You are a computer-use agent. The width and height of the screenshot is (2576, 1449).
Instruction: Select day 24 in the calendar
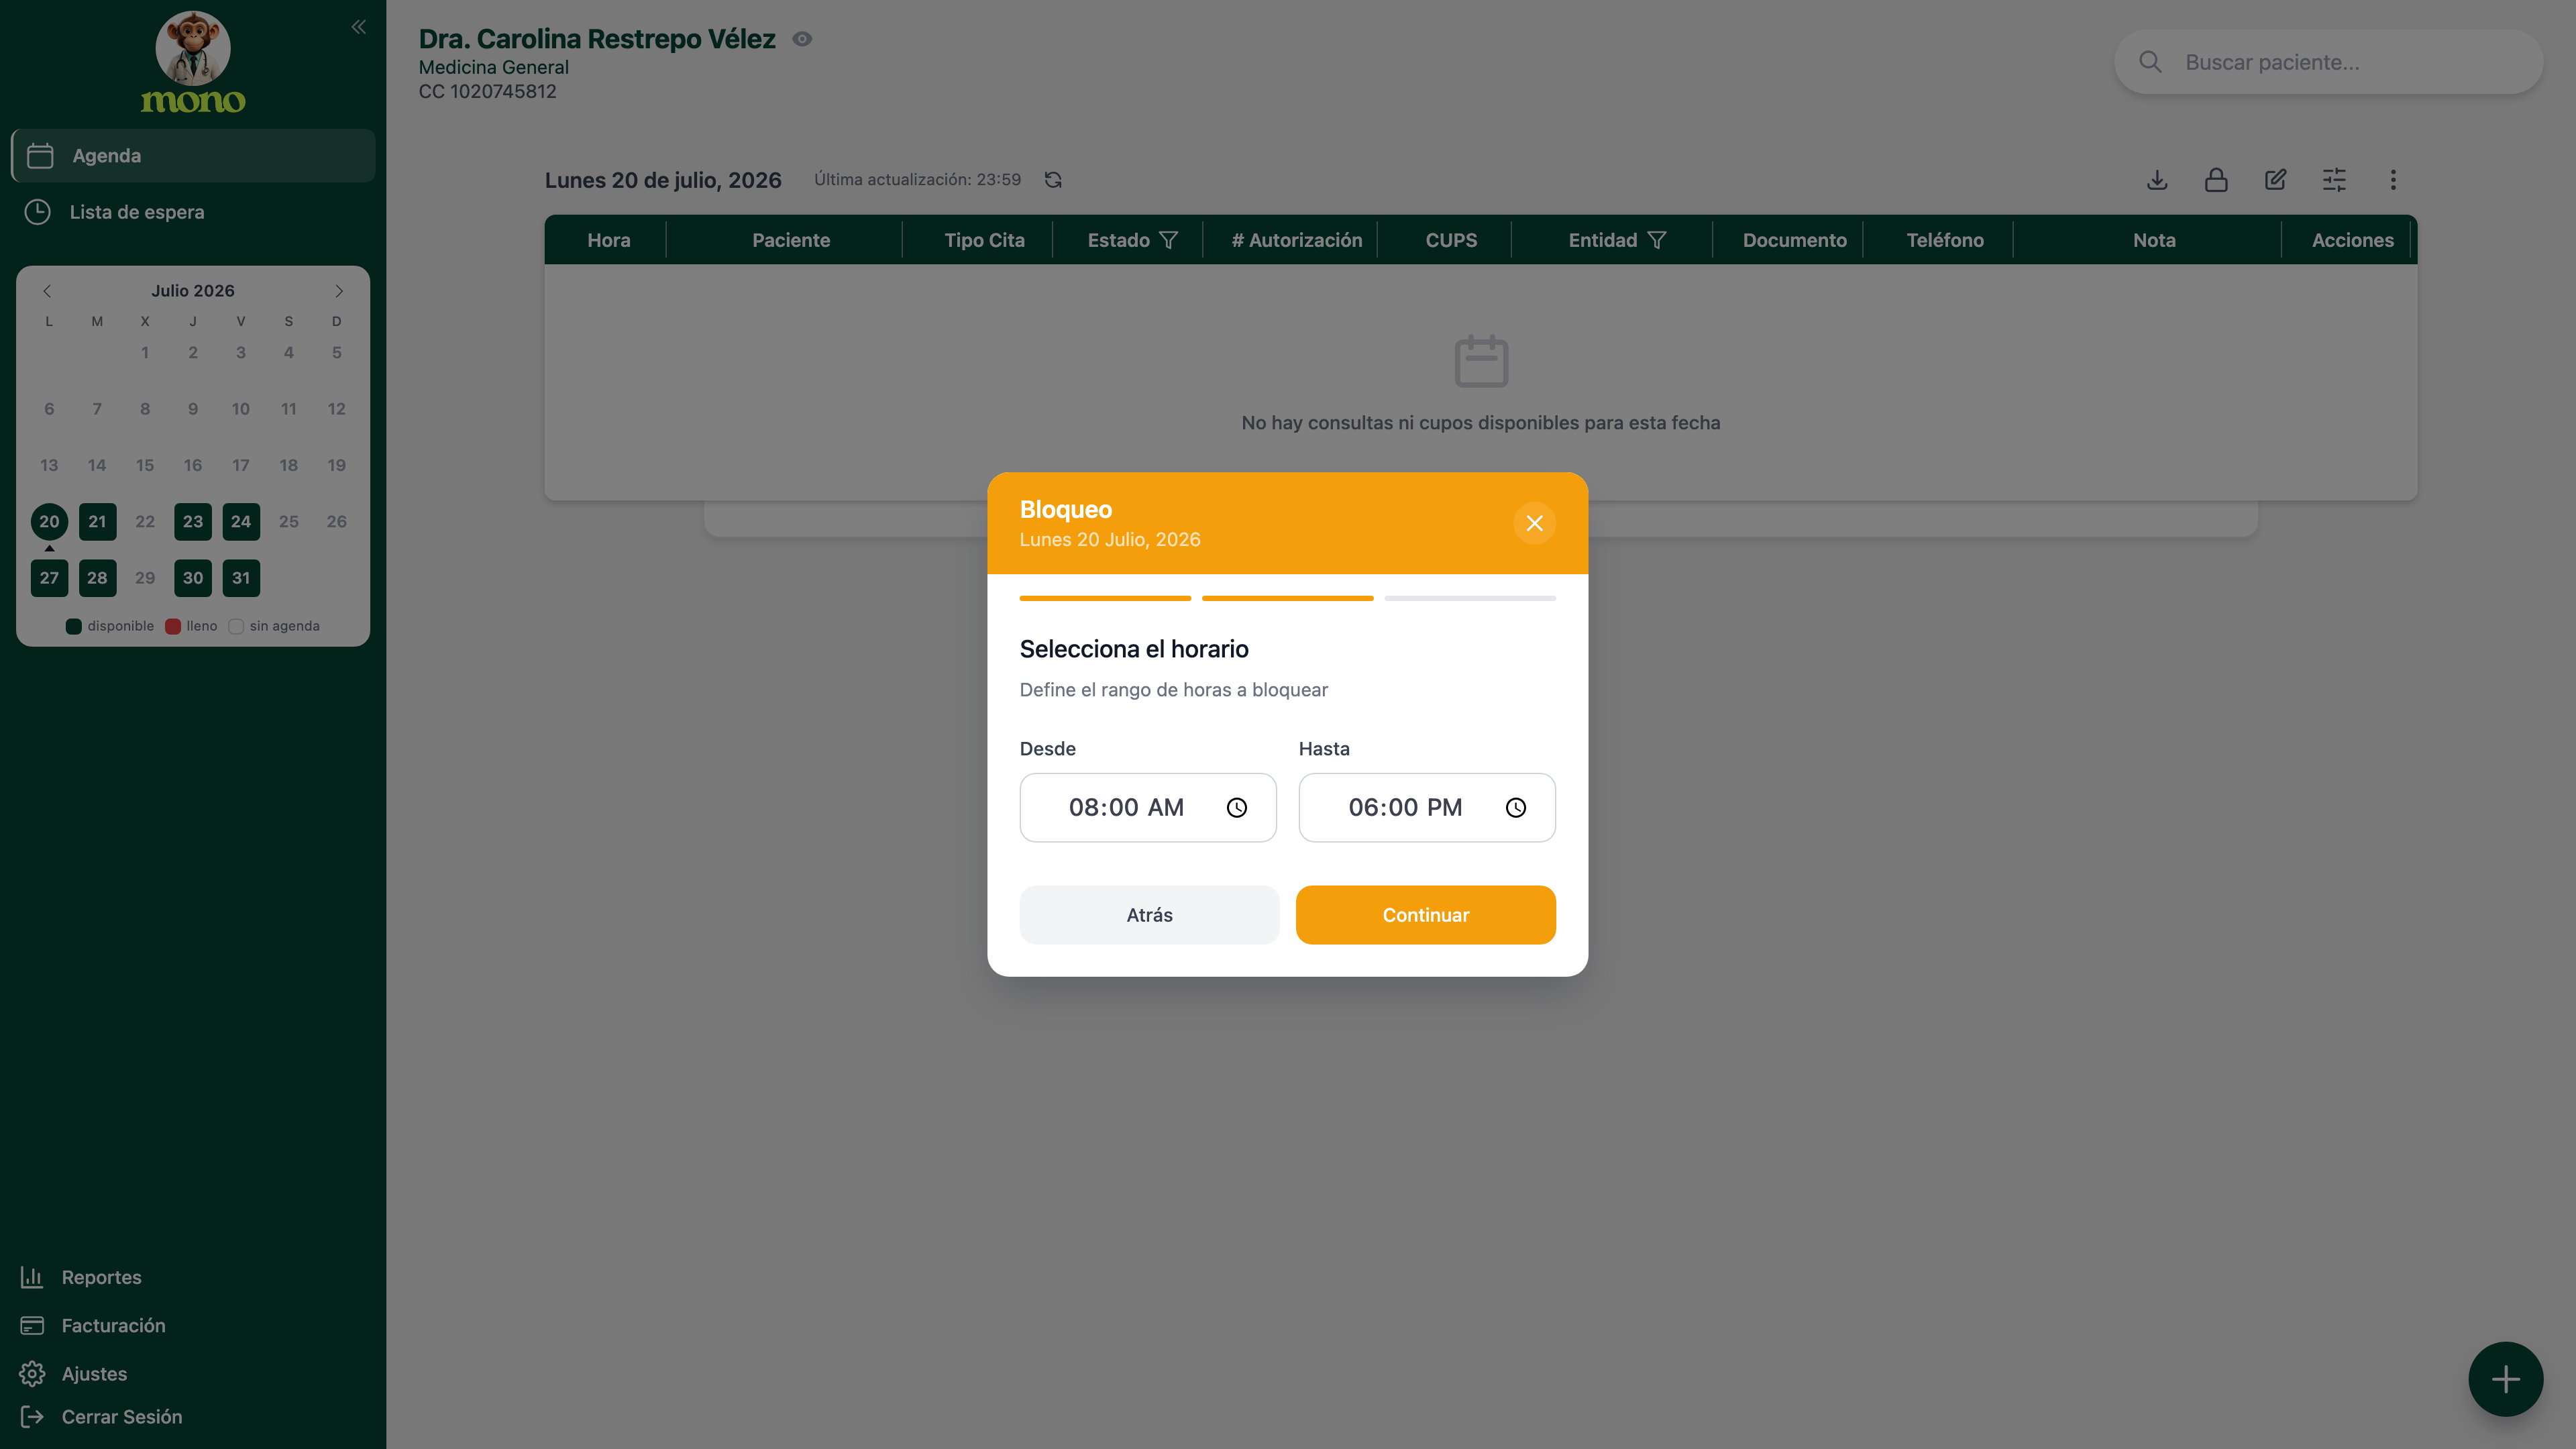[x=241, y=521]
